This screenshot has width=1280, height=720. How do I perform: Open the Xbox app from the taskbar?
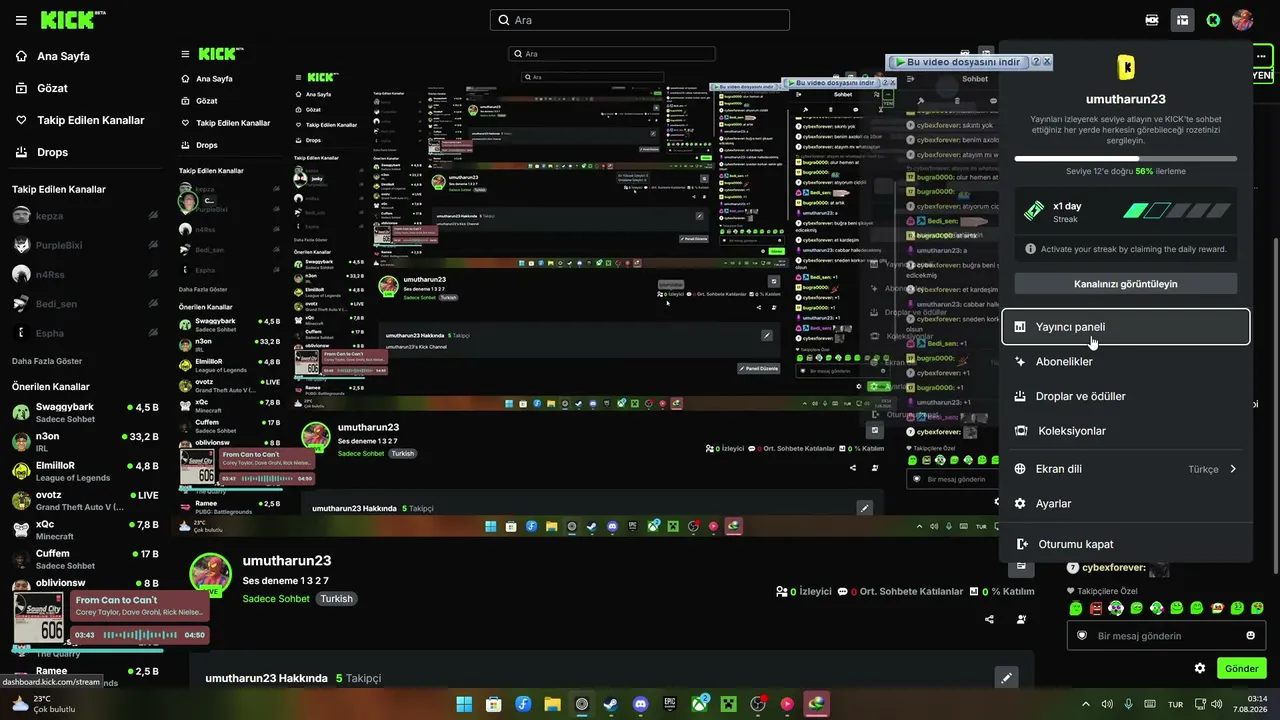click(700, 704)
